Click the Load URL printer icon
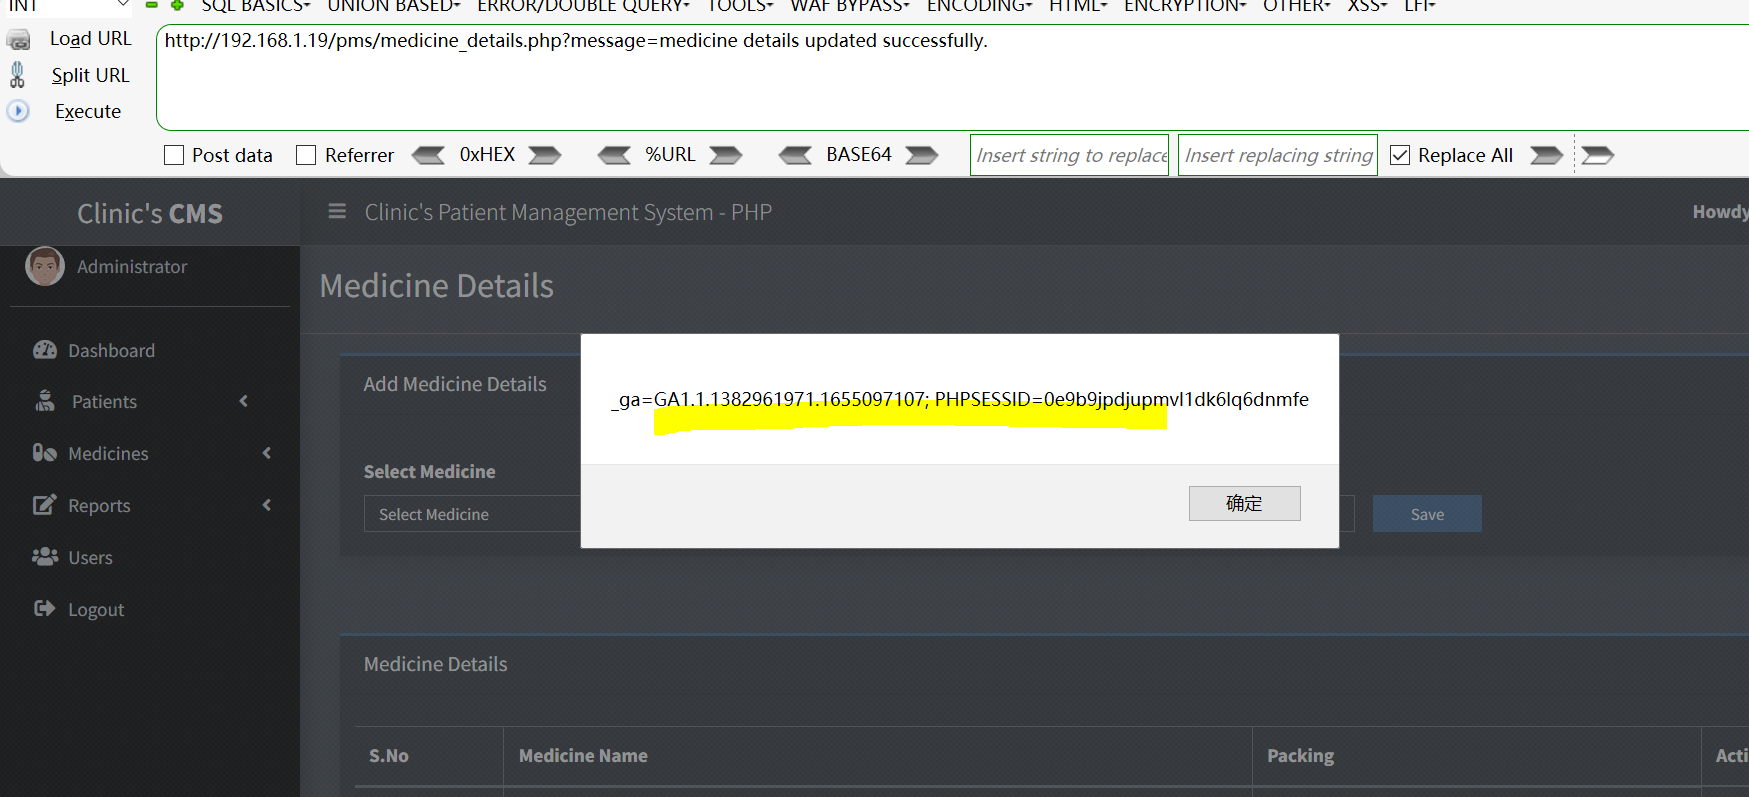 click(18, 40)
